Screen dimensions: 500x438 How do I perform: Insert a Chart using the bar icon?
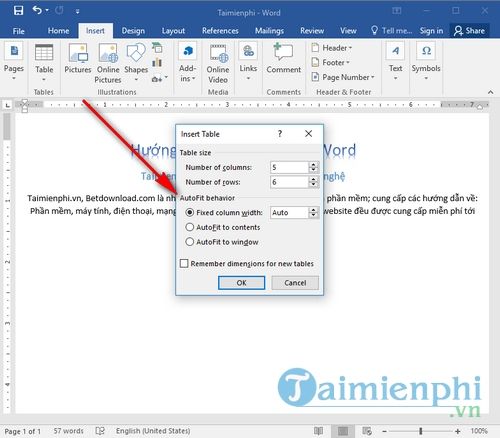click(157, 62)
